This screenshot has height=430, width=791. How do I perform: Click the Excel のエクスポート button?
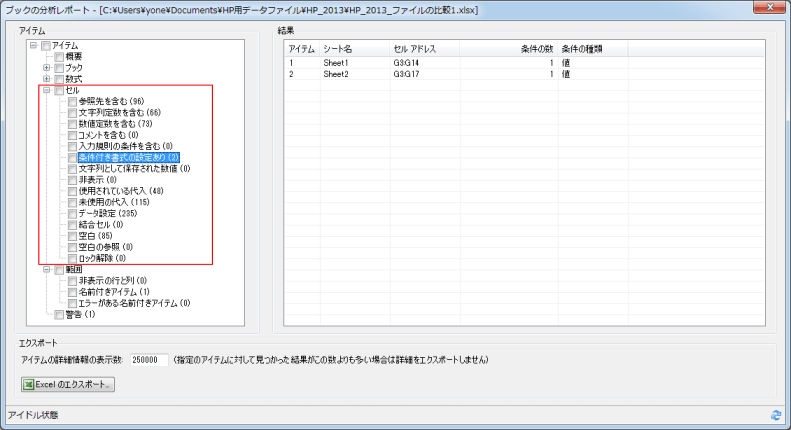(x=68, y=385)
